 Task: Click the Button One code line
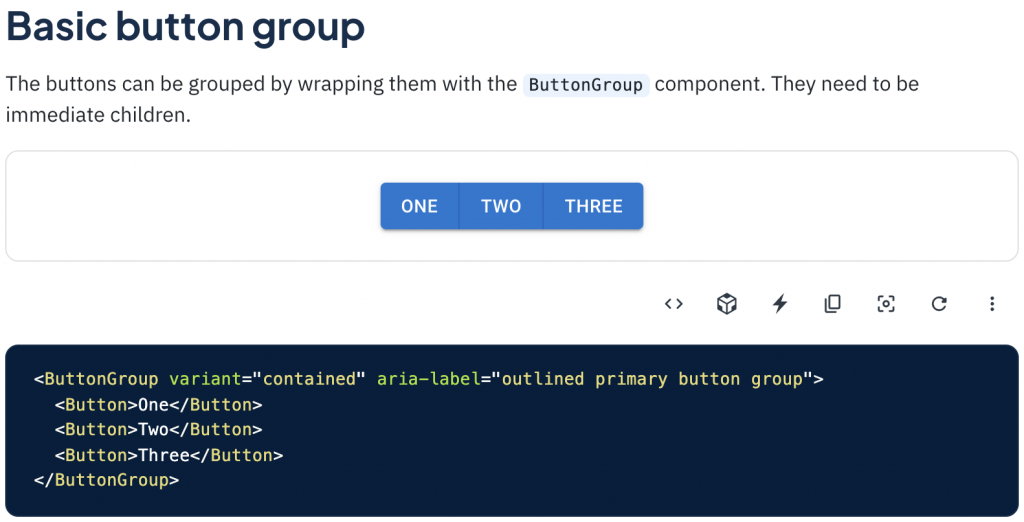pyautogui.click(x=159, y=404)
